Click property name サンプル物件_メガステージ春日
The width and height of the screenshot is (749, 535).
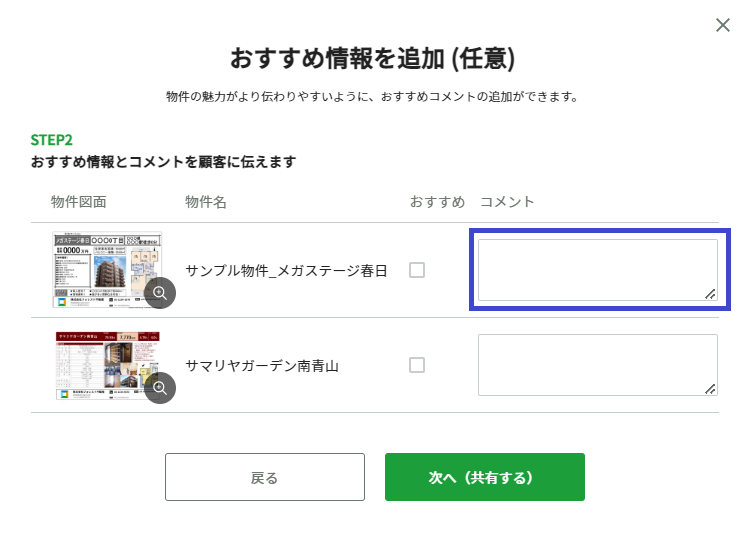click(286, 271)
